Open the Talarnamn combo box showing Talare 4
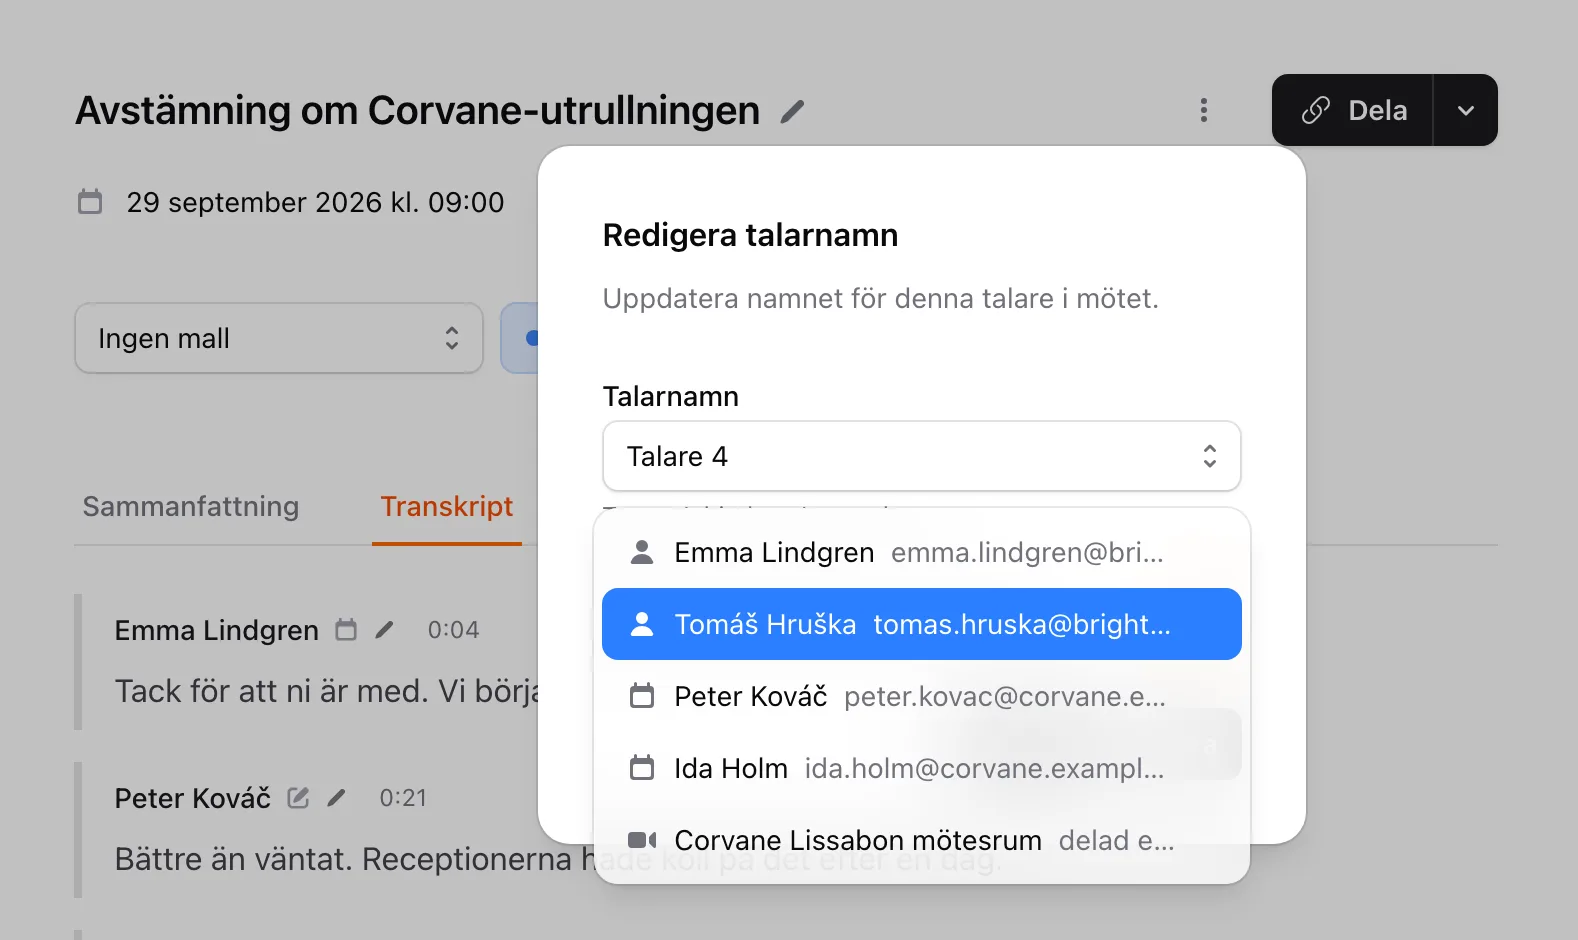Screen dimensions: 1578x940 click(x=922, y=456)
